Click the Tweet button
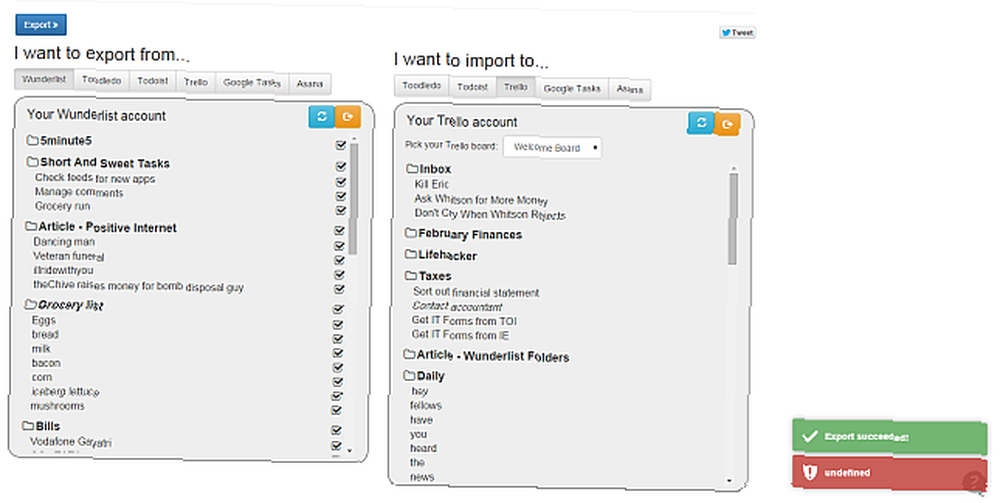Image resolution: width=1000 pixels, height=503 pixels. click(737, 33)
